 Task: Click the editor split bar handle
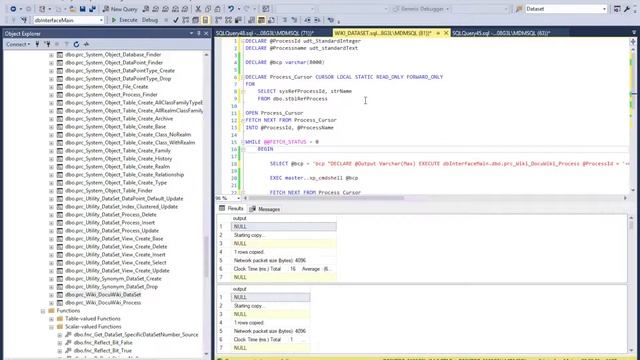tap(633, 42)
